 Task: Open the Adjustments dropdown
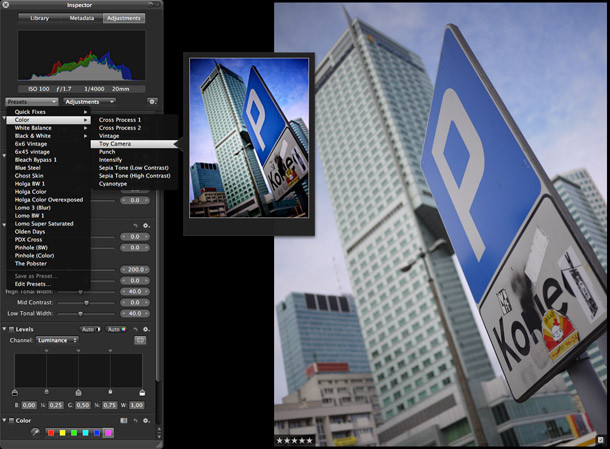[x=89, y=102]
